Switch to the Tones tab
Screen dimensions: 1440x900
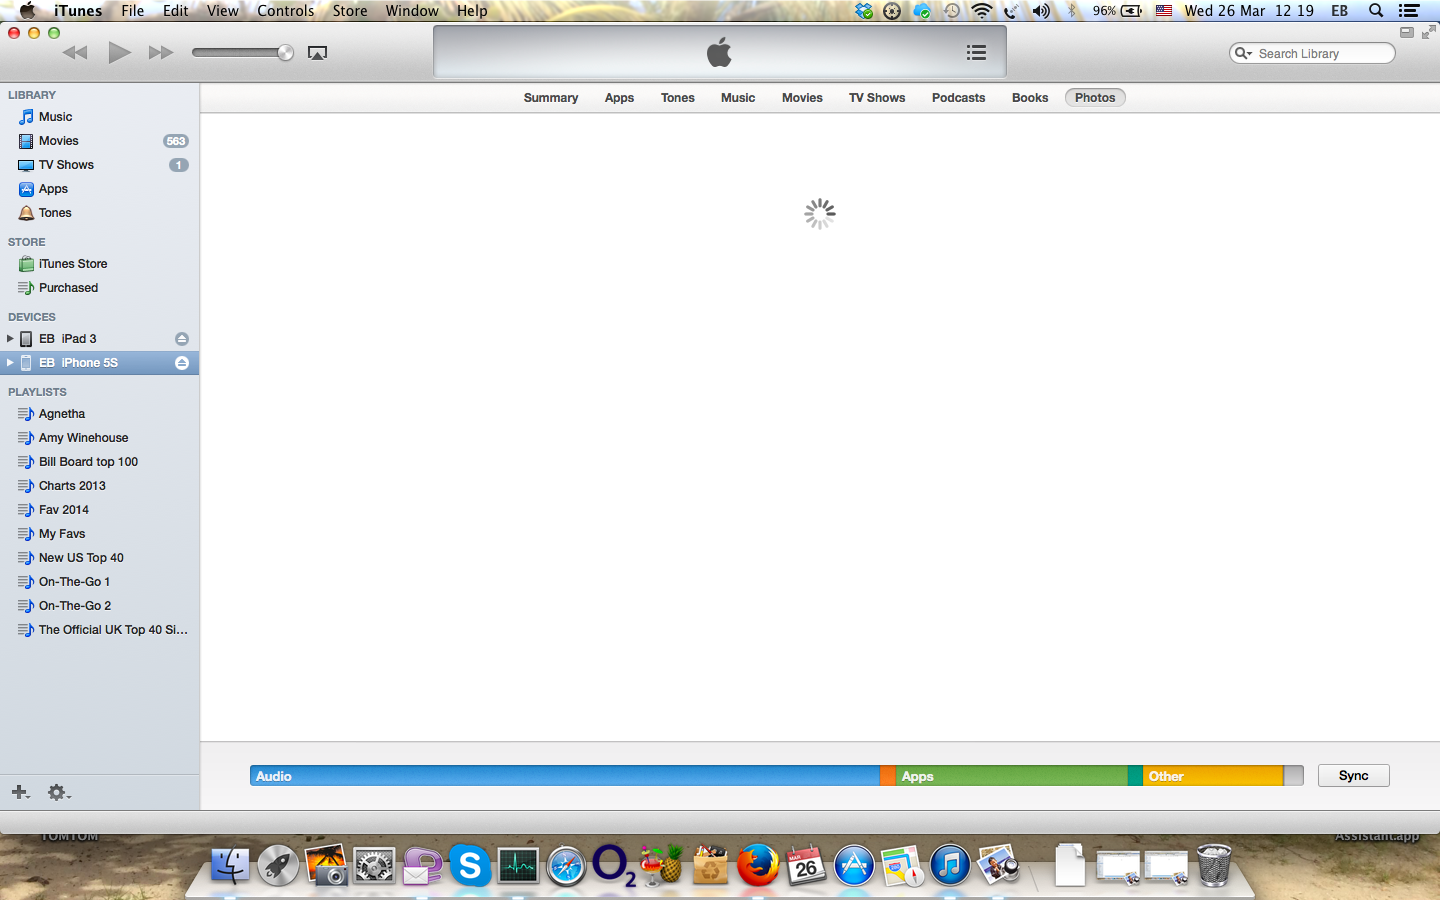click(677, 98)
